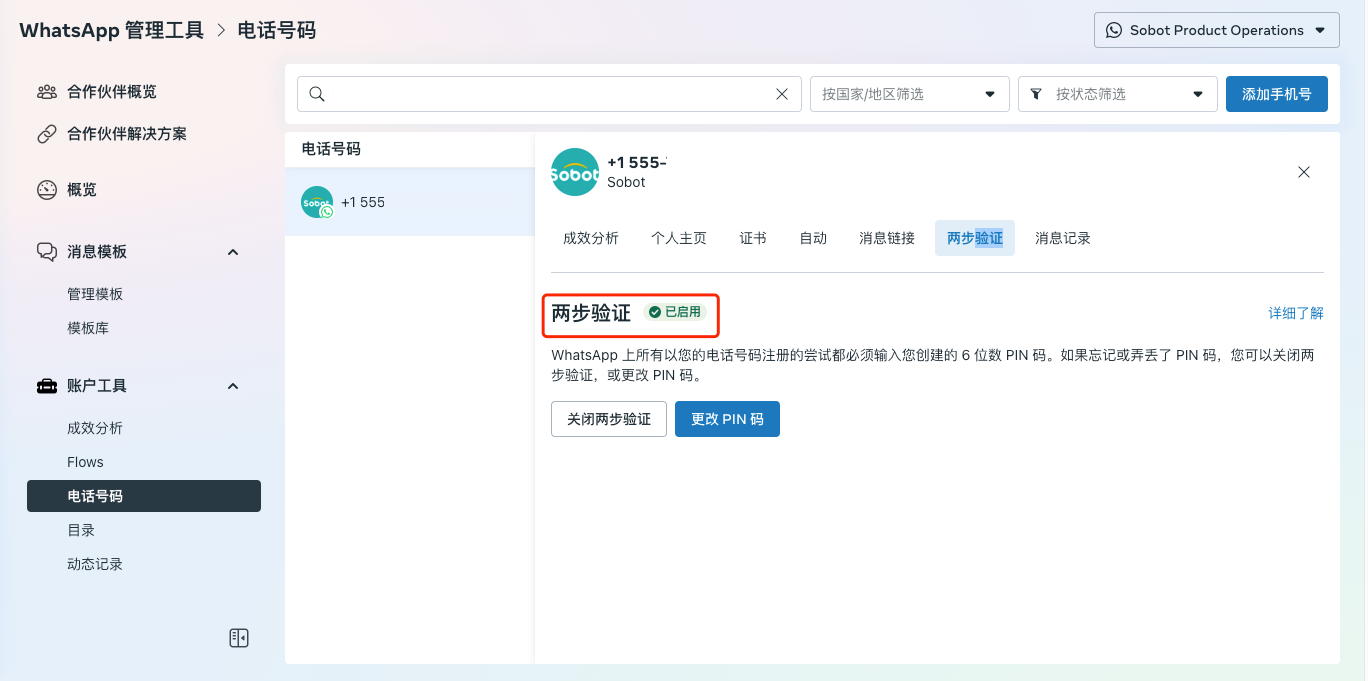Close the phone number detail panel

pyautogui.click(x=1304, y=172)
